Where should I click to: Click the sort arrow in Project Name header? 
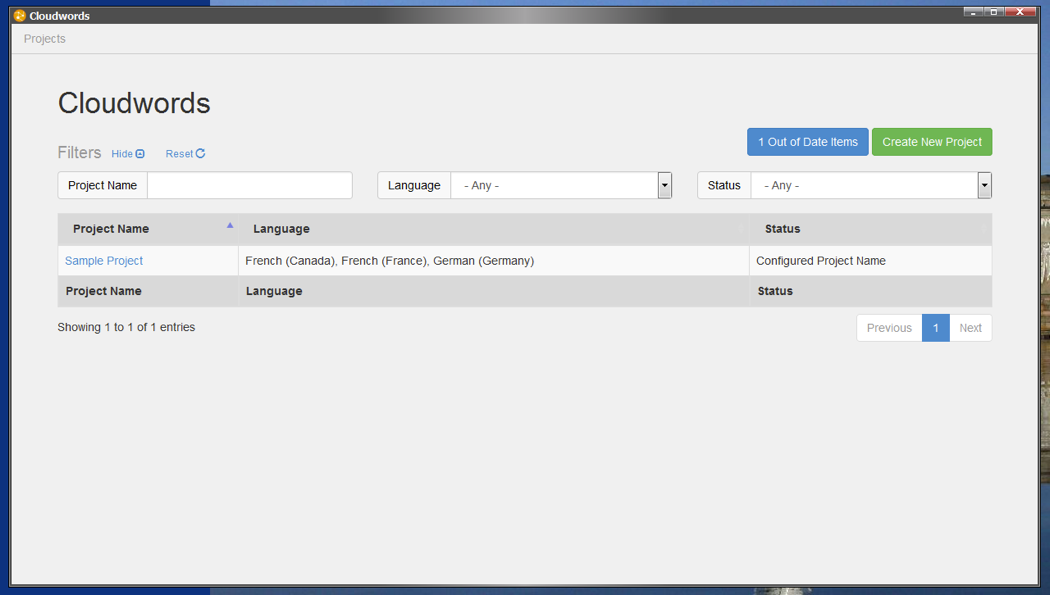tap(230, 226)
